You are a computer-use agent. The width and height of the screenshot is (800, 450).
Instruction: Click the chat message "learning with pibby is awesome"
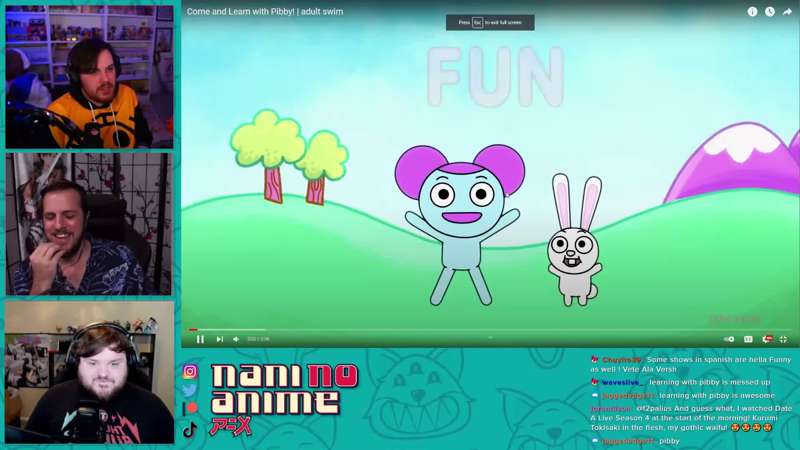point(717,395)
